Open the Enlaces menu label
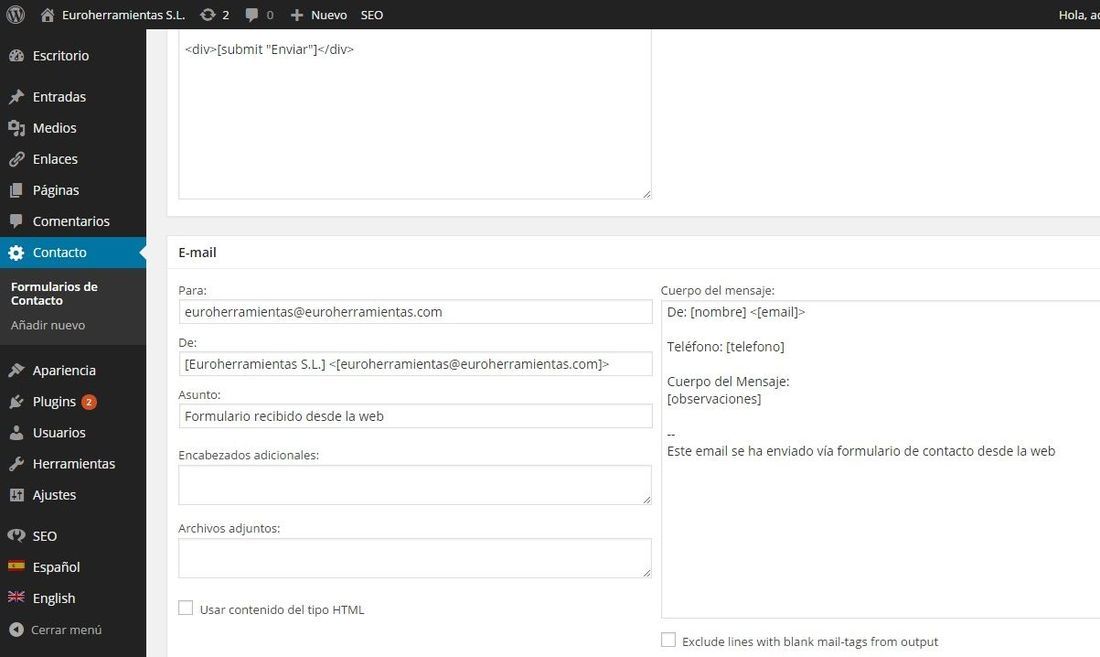This screenshot has width=1100, height=657. pyautogui.click(x=55, y=159)
